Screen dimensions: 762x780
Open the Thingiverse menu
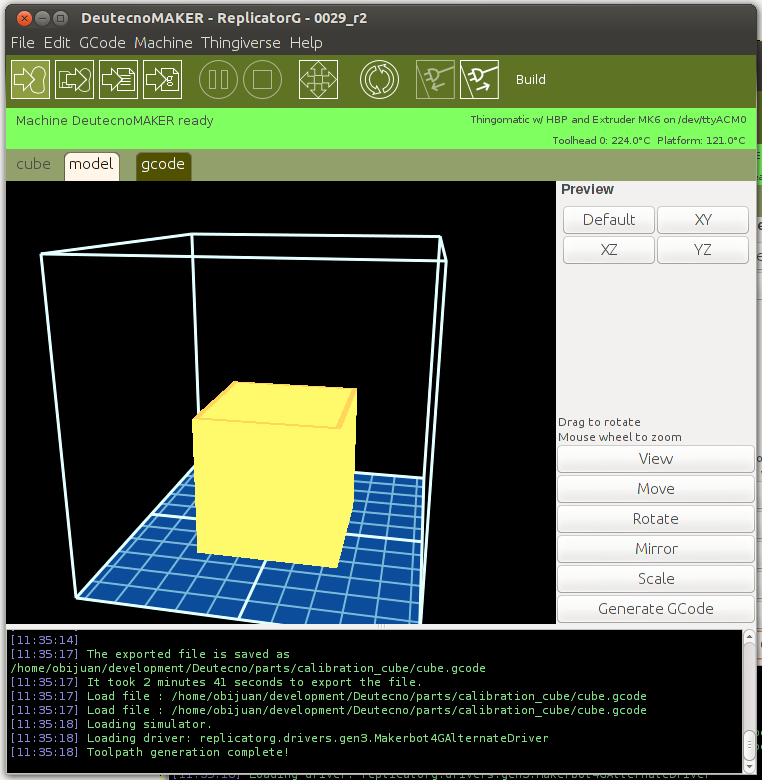[x=241, y=43]
